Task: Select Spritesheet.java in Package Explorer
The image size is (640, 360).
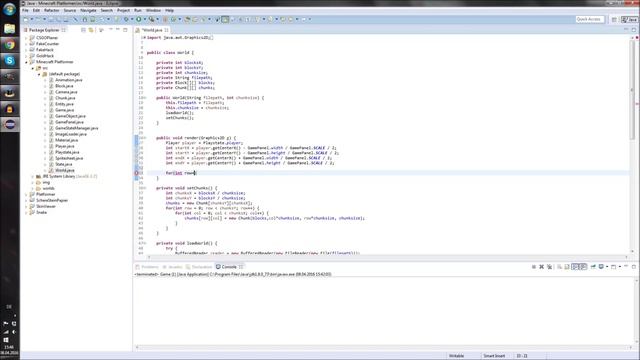Action: [x=69, y=158]
